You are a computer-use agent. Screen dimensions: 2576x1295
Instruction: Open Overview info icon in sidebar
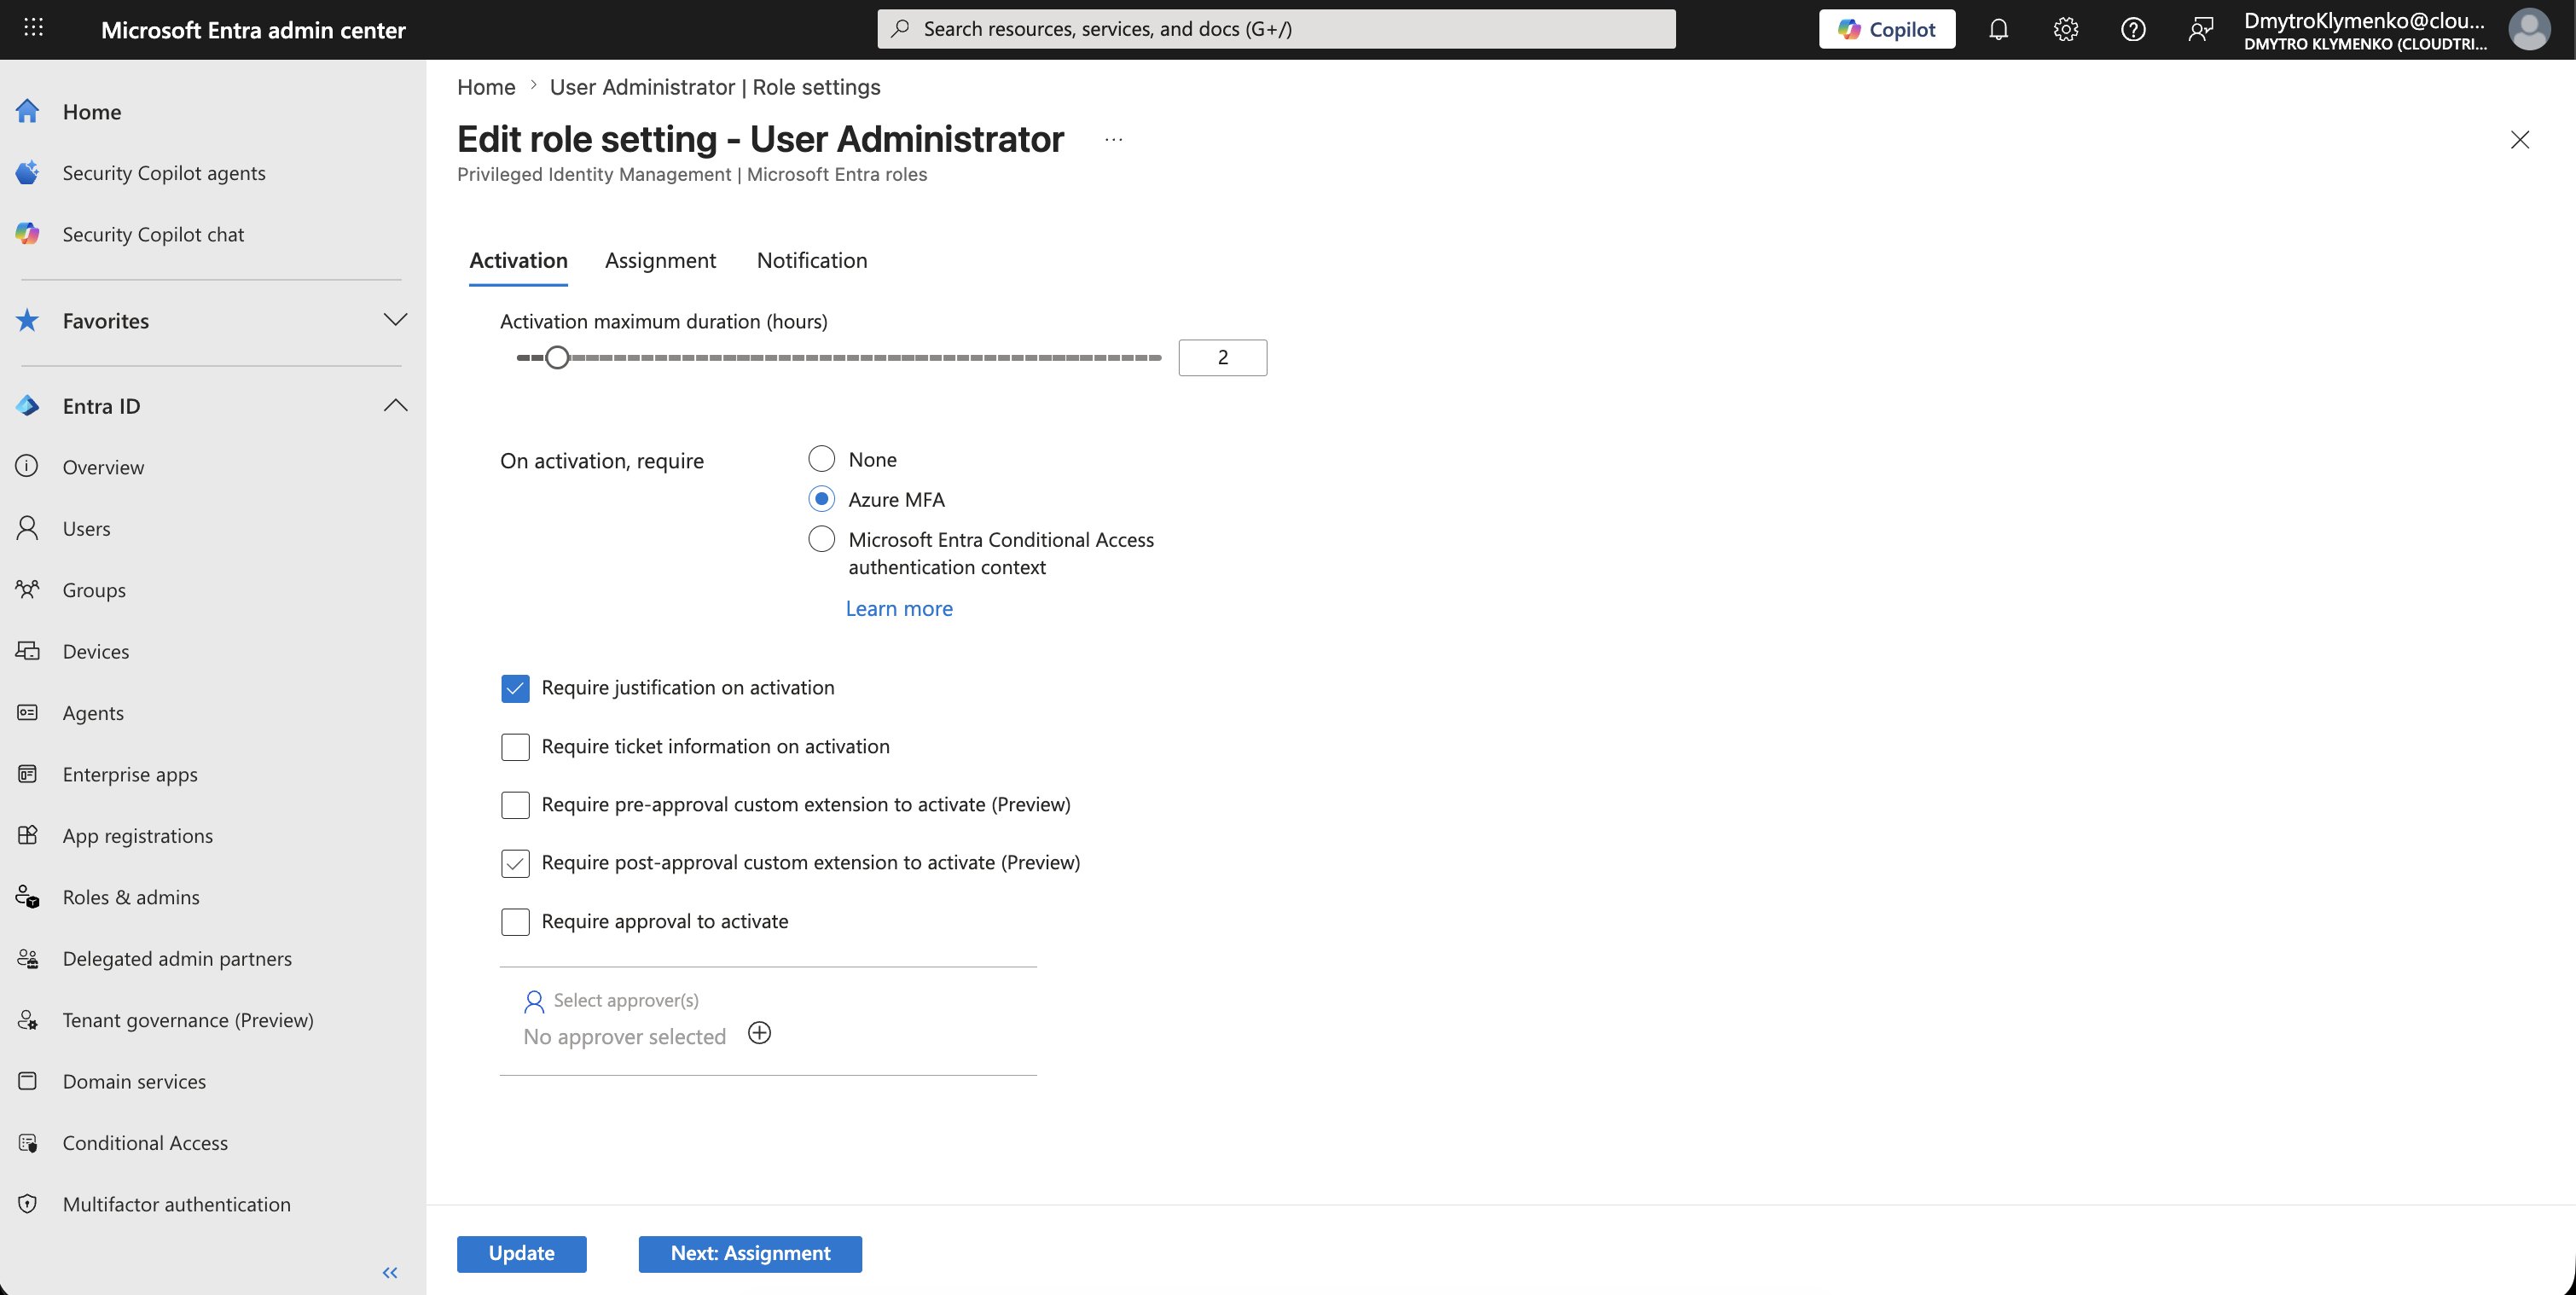coord(27,466)
